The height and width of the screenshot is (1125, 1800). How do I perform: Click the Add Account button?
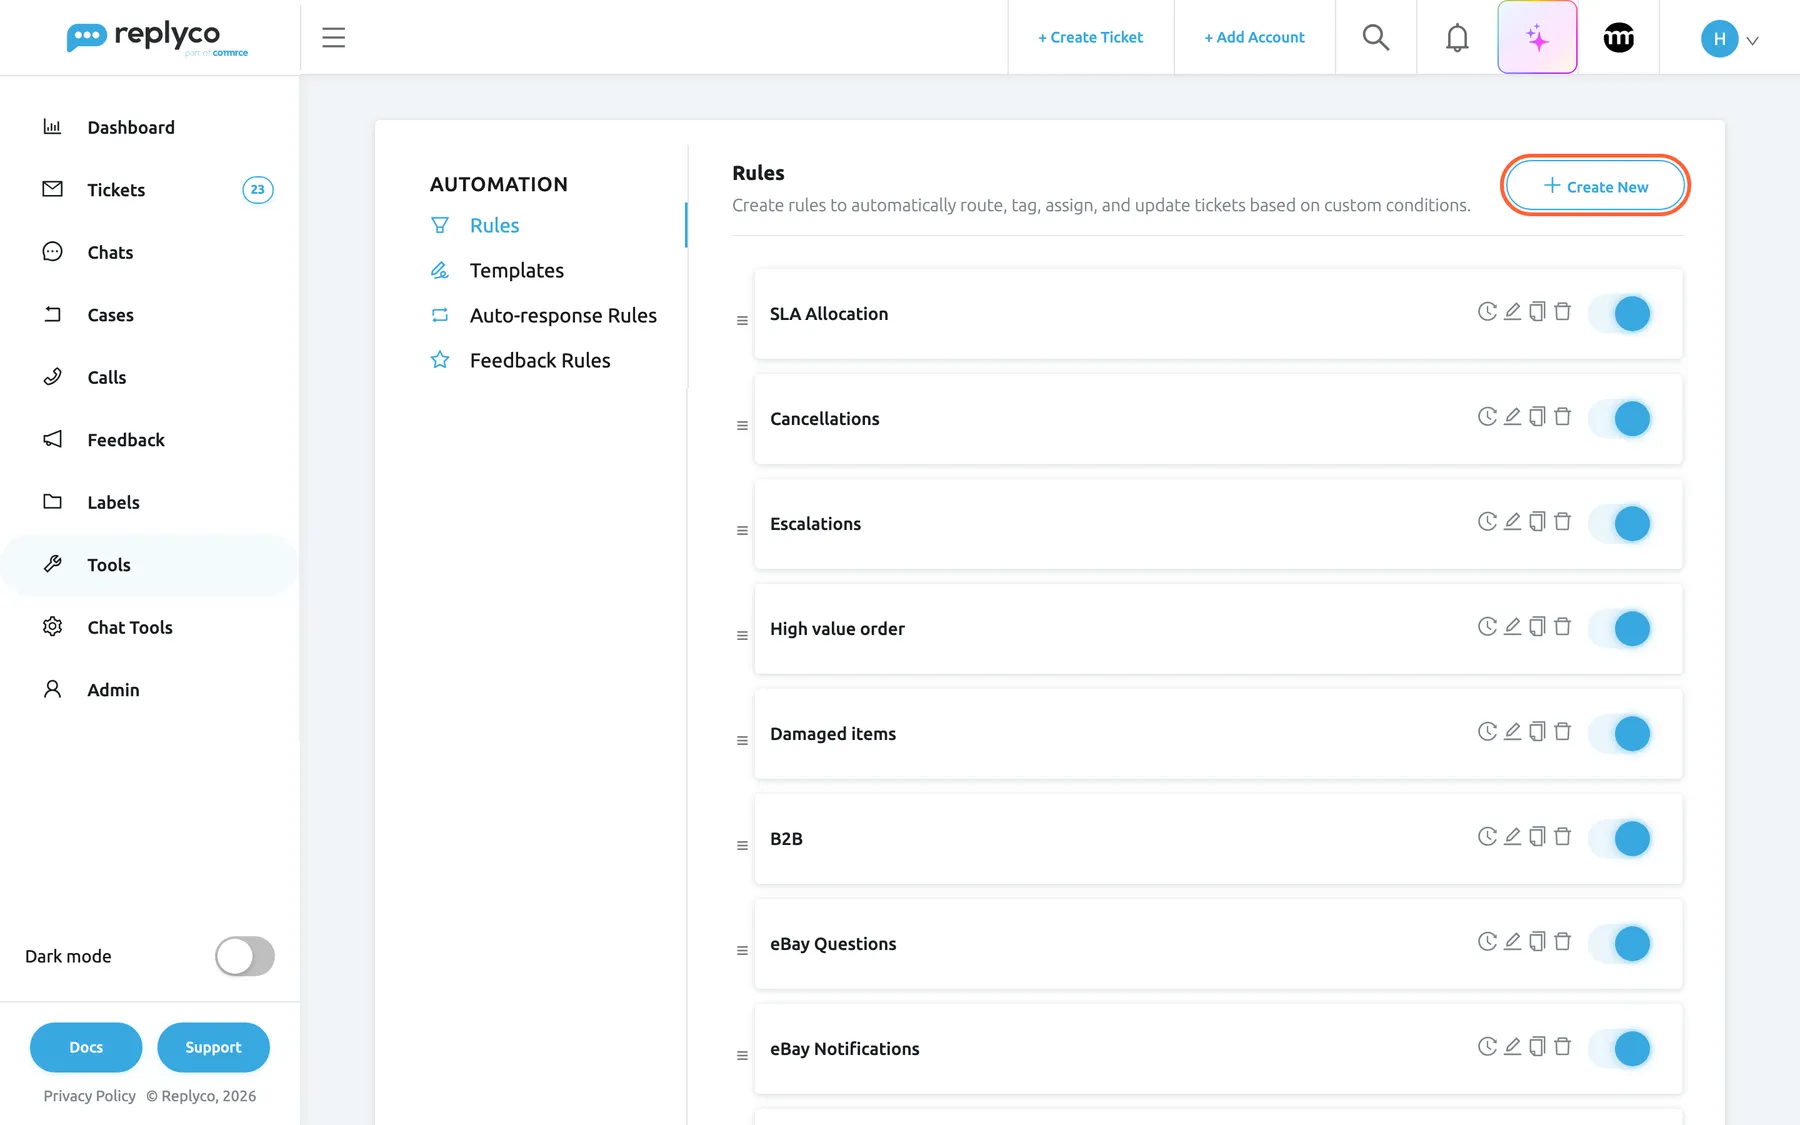click(1254, 38)
